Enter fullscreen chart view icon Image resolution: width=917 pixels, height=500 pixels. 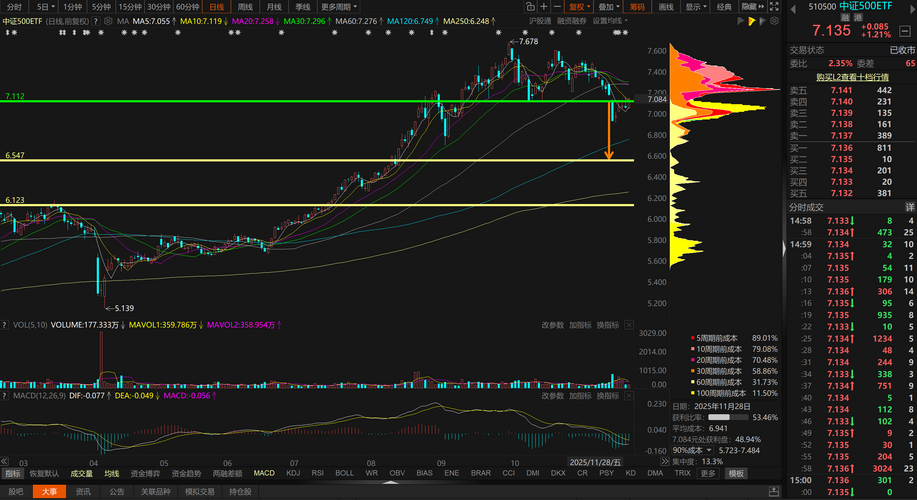[774, 7]
